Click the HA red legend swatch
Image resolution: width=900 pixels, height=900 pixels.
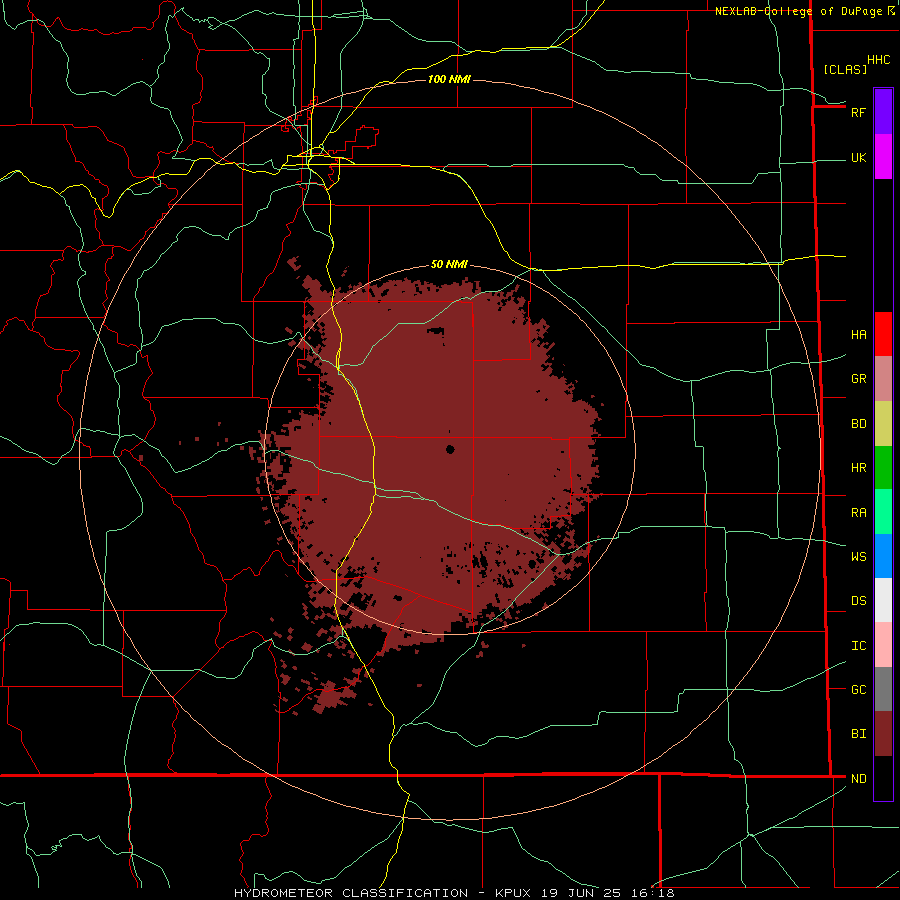883,334
